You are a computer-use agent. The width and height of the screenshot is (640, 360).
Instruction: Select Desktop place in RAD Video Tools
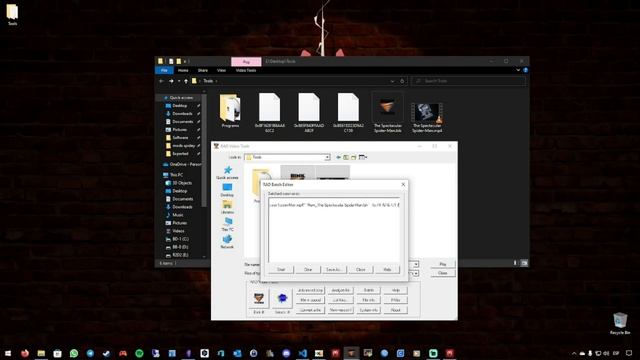[x=227, y=190]
